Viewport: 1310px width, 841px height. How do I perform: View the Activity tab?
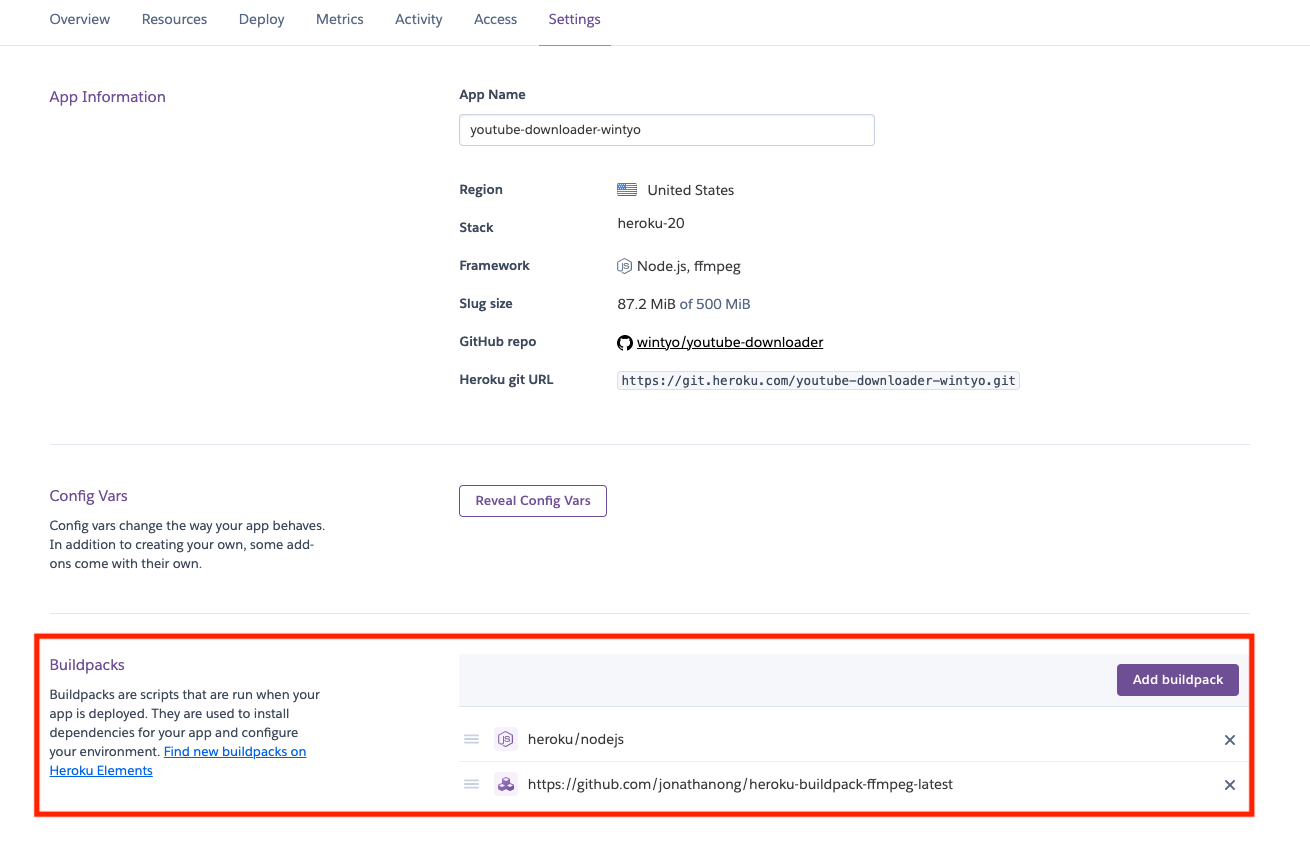[418, 19]
